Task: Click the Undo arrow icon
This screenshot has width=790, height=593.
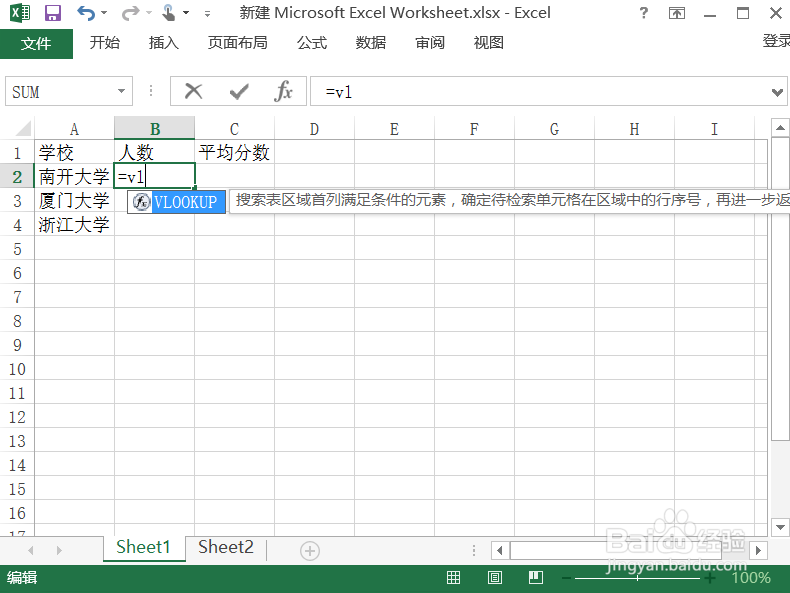Action: click(x=86, y=13)
